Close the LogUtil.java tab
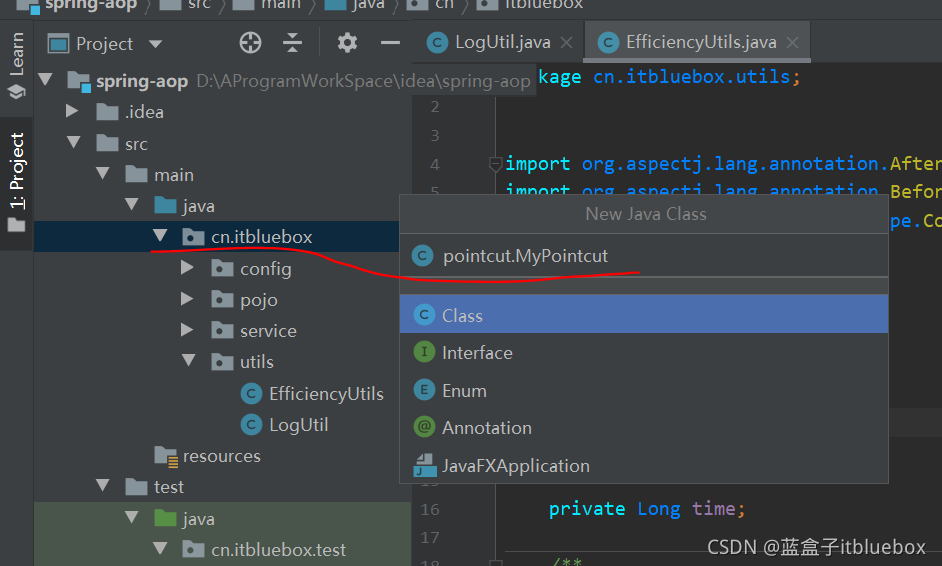 click(x=567, y=43)
